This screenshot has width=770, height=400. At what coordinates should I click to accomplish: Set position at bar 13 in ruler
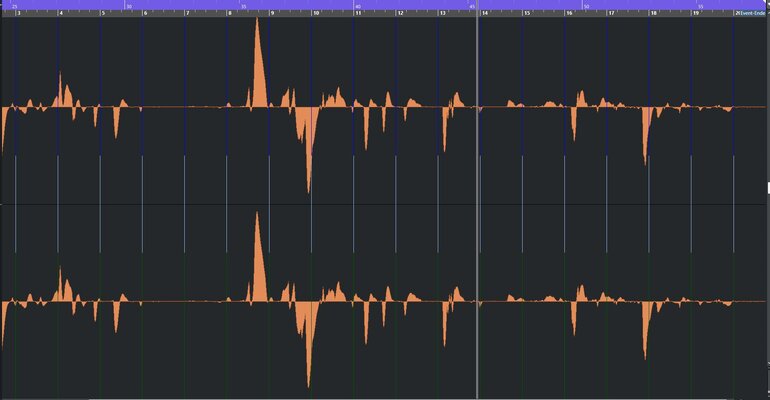tap(442, 13)
